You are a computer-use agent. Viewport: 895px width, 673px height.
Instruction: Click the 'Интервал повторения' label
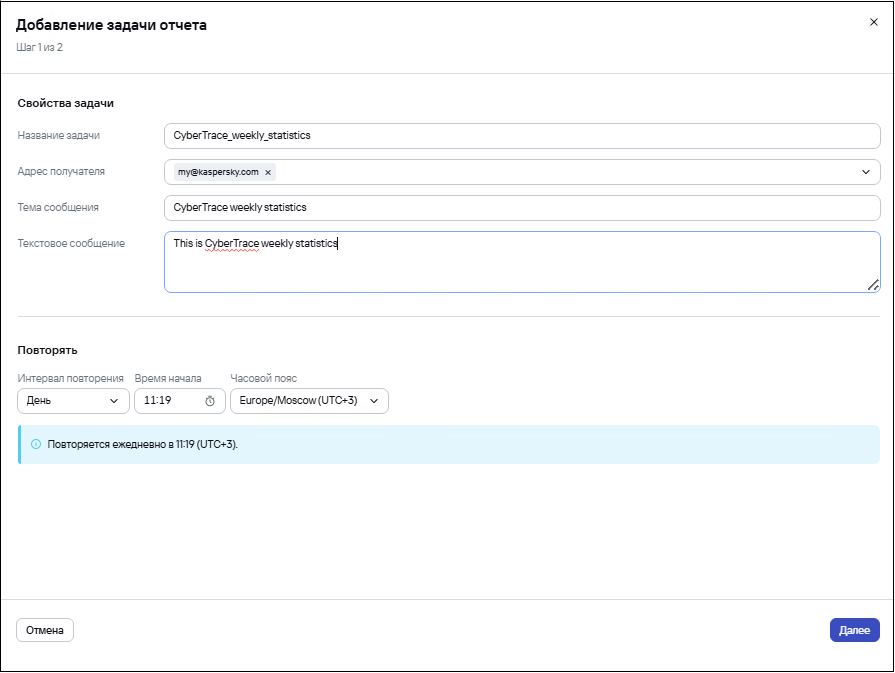pyautogui.click(x=71, y=378)
